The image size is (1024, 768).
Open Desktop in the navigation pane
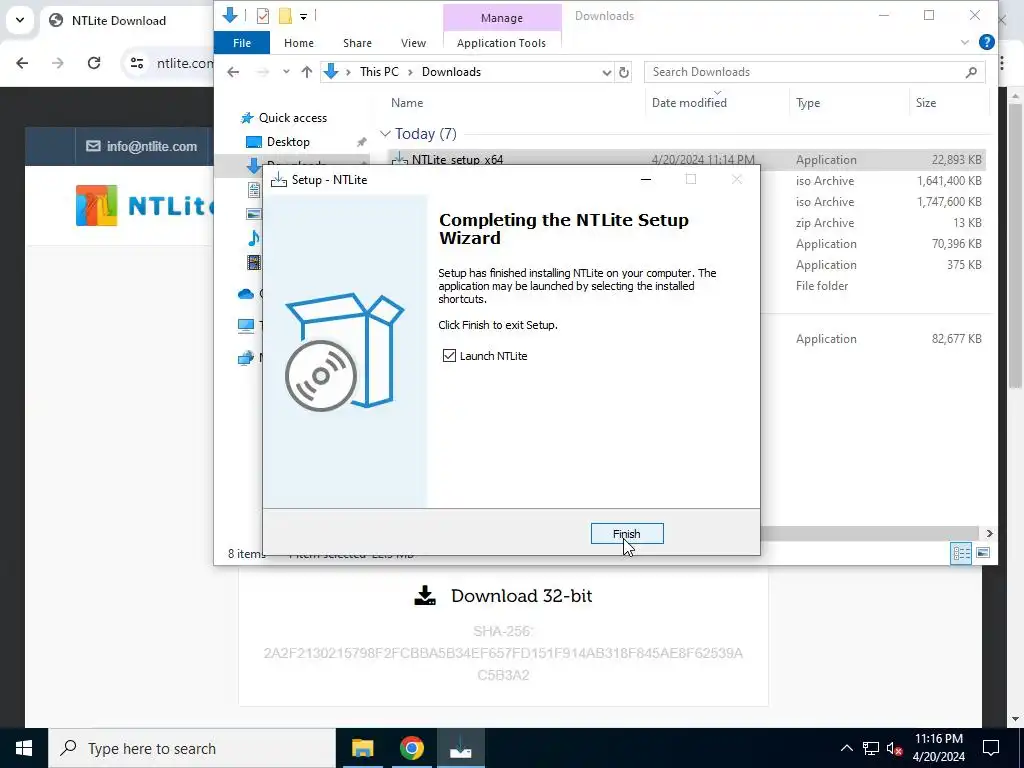(287, 142)
